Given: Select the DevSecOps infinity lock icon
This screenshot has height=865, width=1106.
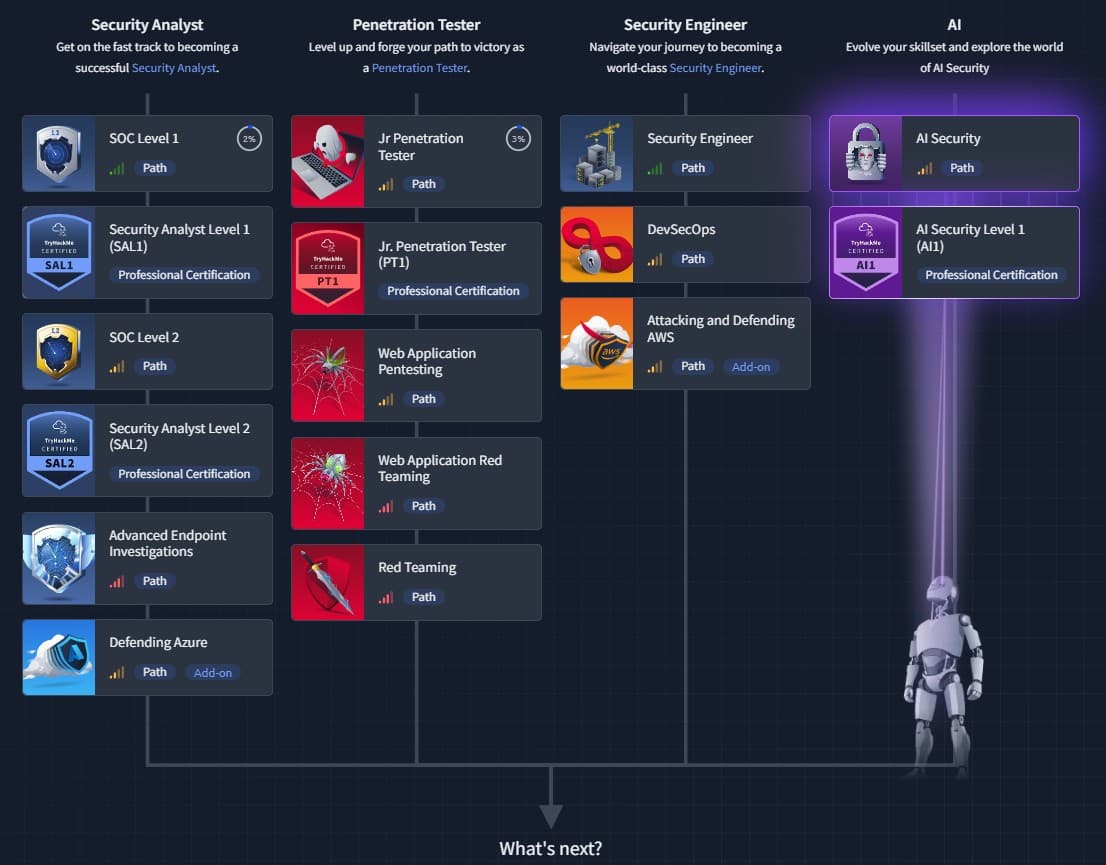Looking at the screenshot, I should tap(597, 245).
